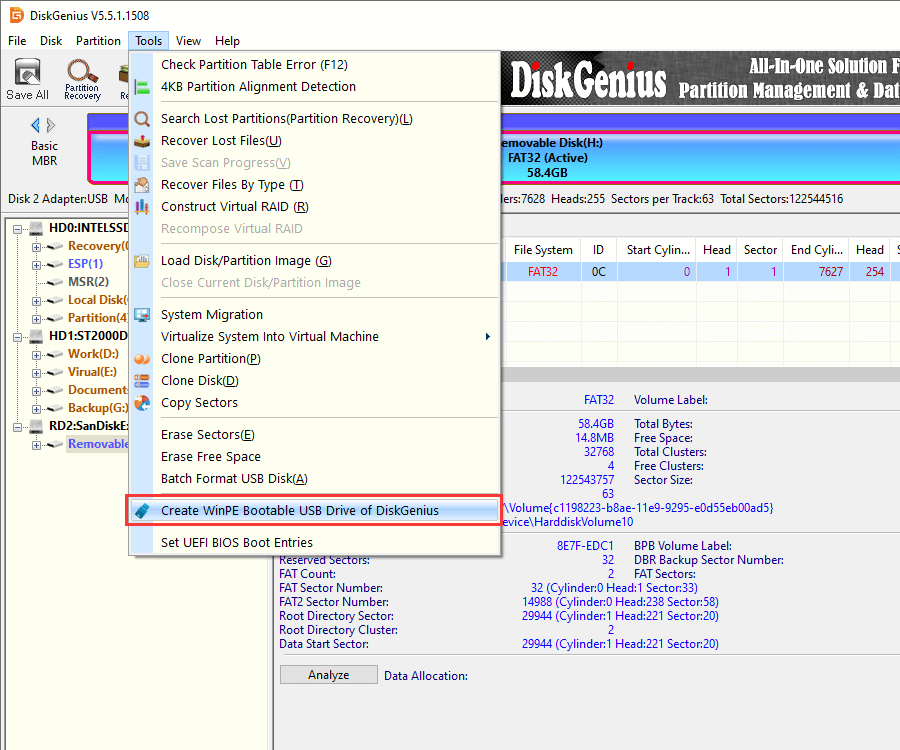Click the End Cylinder column header
Image resolution: width=900 pixels, height=750 pixels.
pos(816,250)
